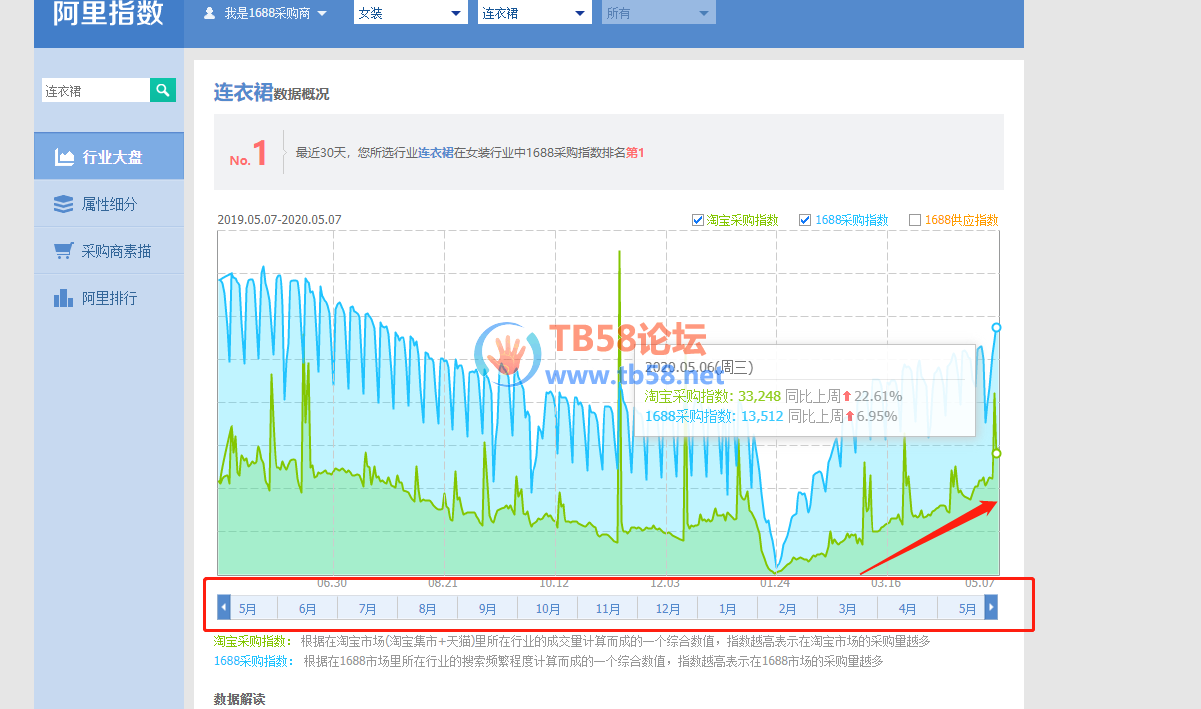Toggle the 1688采购指数 checkbox
Image resolution: width=1201 pixels, height=709 pixels.
[804, 220]
